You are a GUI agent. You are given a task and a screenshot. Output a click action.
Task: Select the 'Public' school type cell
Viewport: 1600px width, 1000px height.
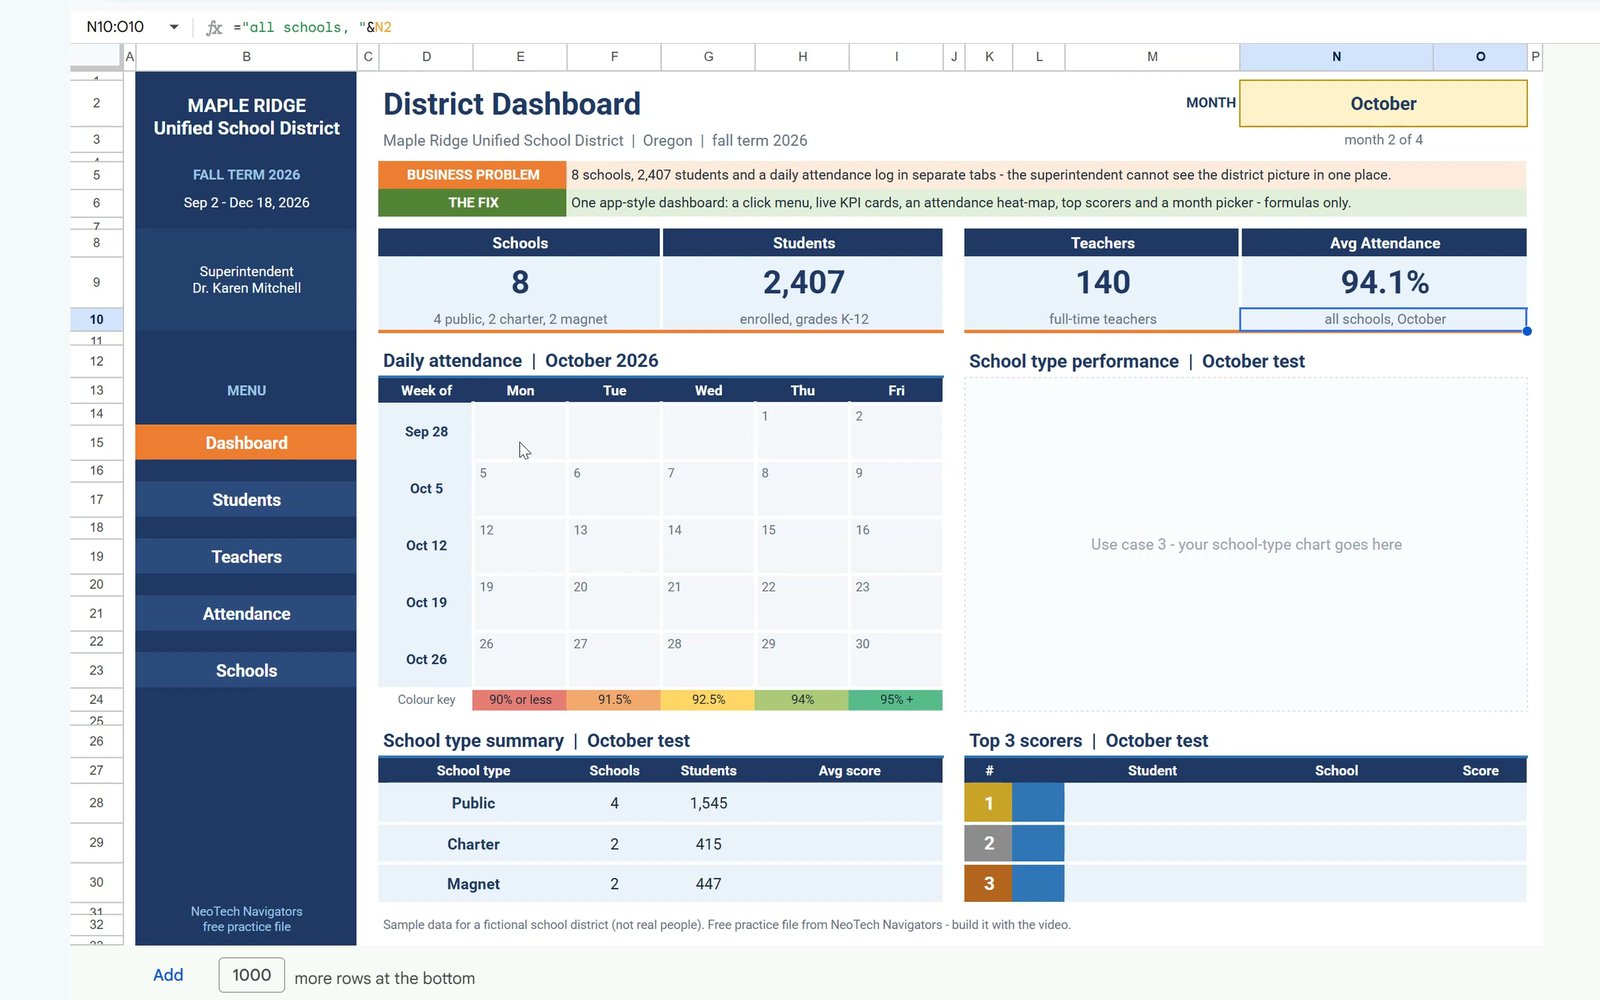[473, 803]
